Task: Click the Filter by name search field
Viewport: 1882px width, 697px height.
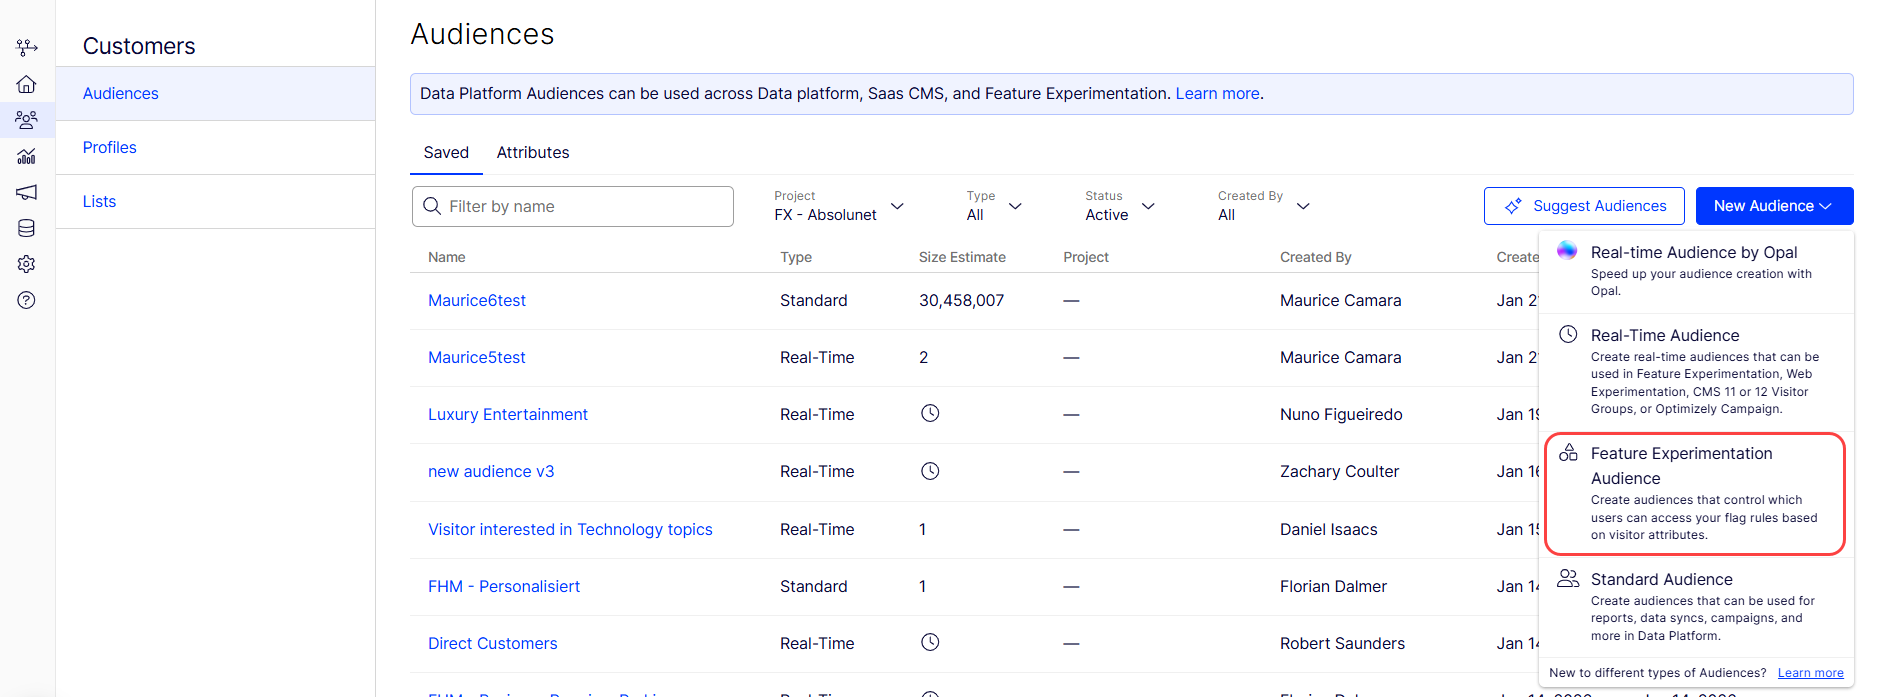Action: 573,206
